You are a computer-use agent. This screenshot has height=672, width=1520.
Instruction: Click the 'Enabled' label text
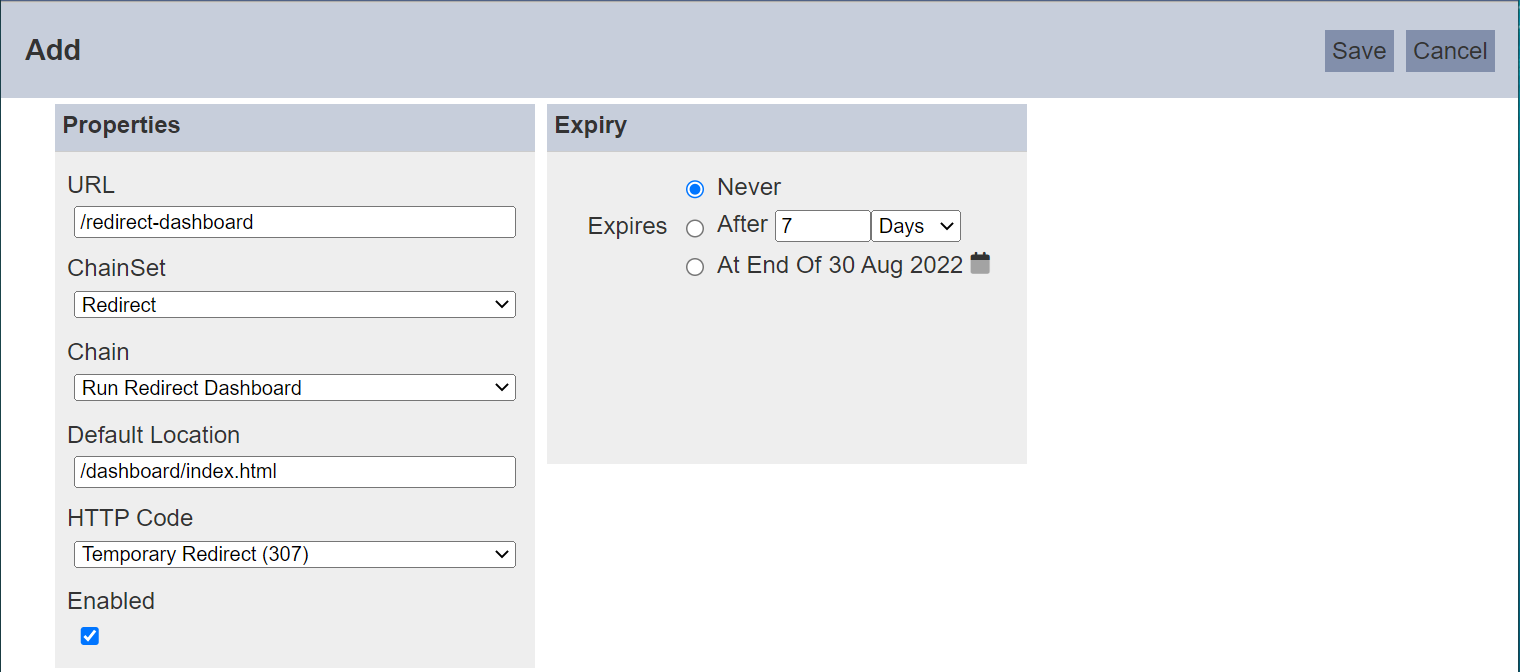pos(111,601)
